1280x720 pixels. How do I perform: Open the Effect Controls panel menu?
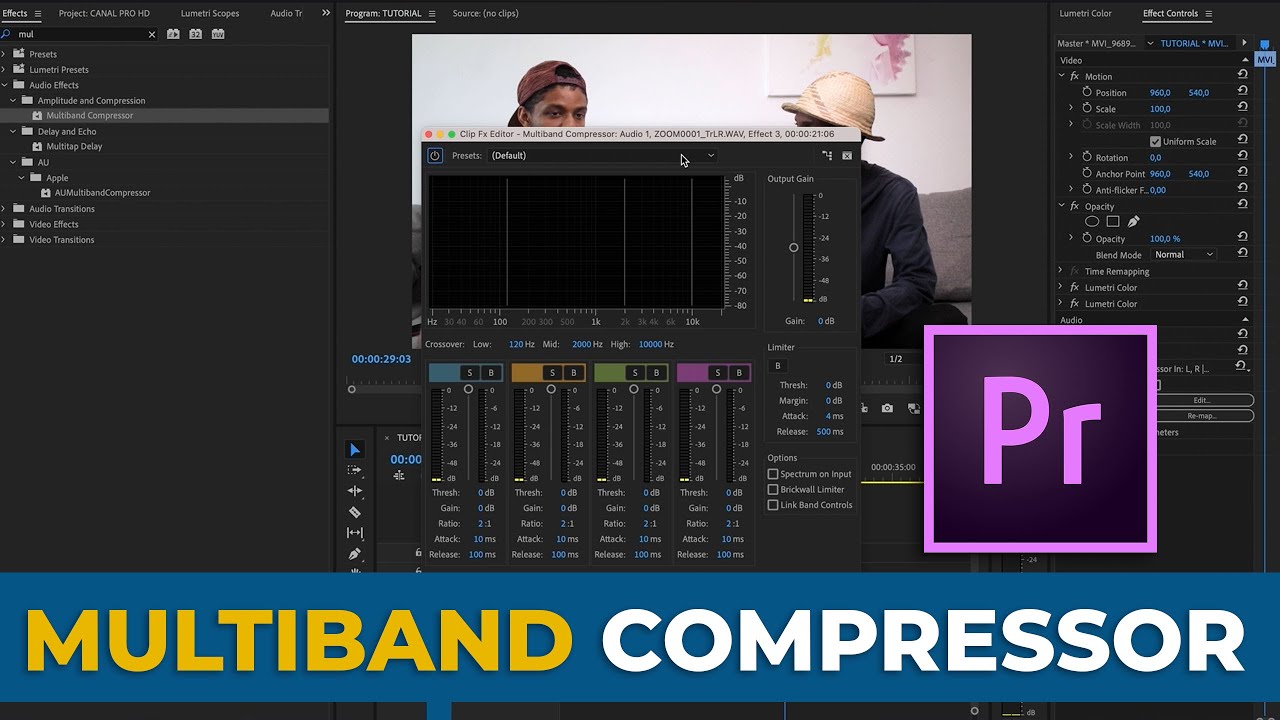click(x=1208, y=13)
